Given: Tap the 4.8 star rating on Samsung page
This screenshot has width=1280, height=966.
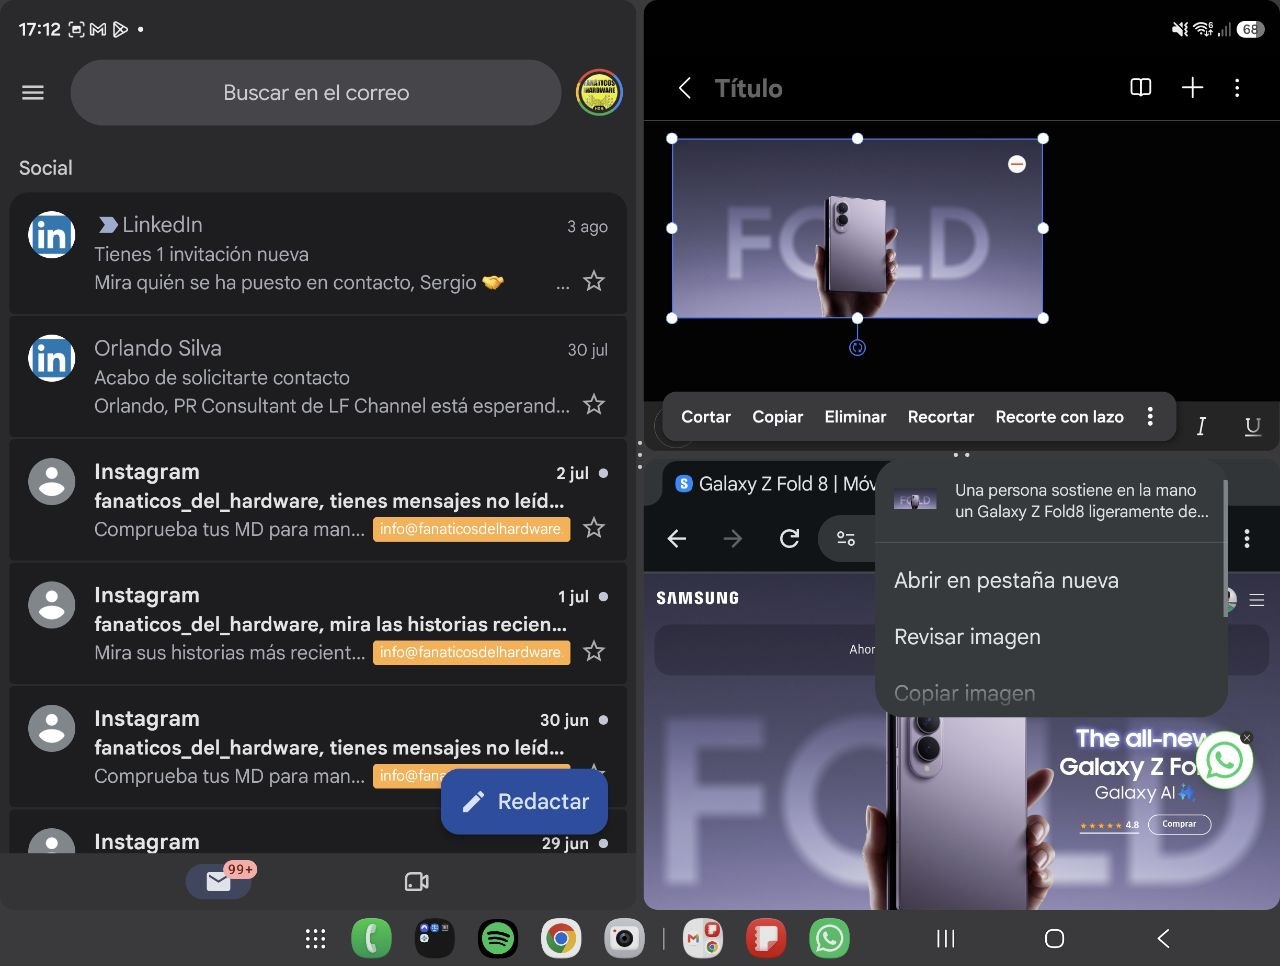Looking at the screenshot, I should (x=1109, y=826).
